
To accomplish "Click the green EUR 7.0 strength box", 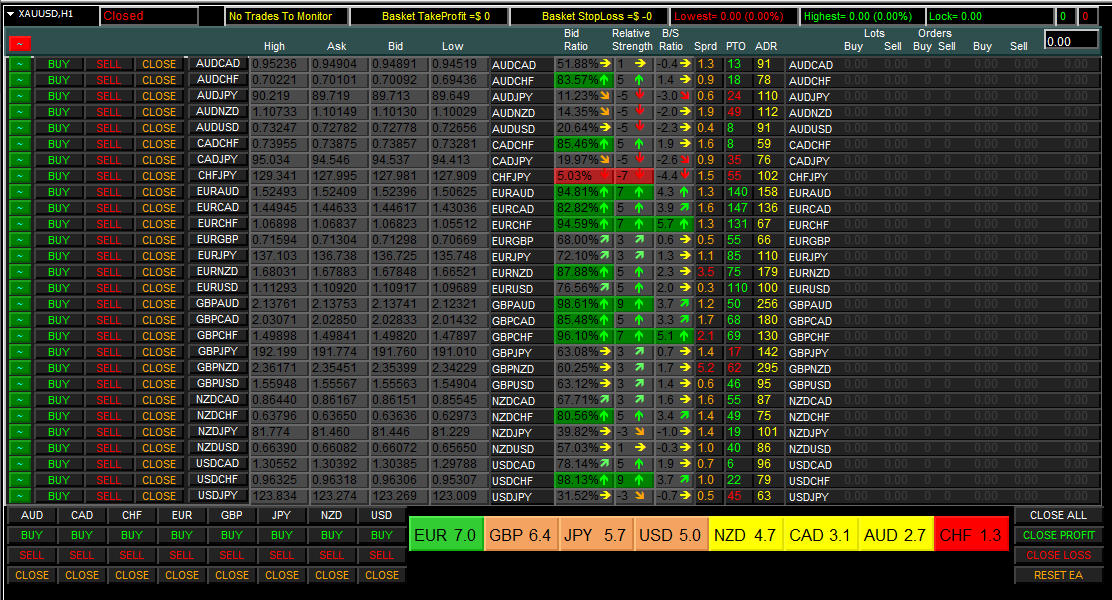I will tap(445, 535).
